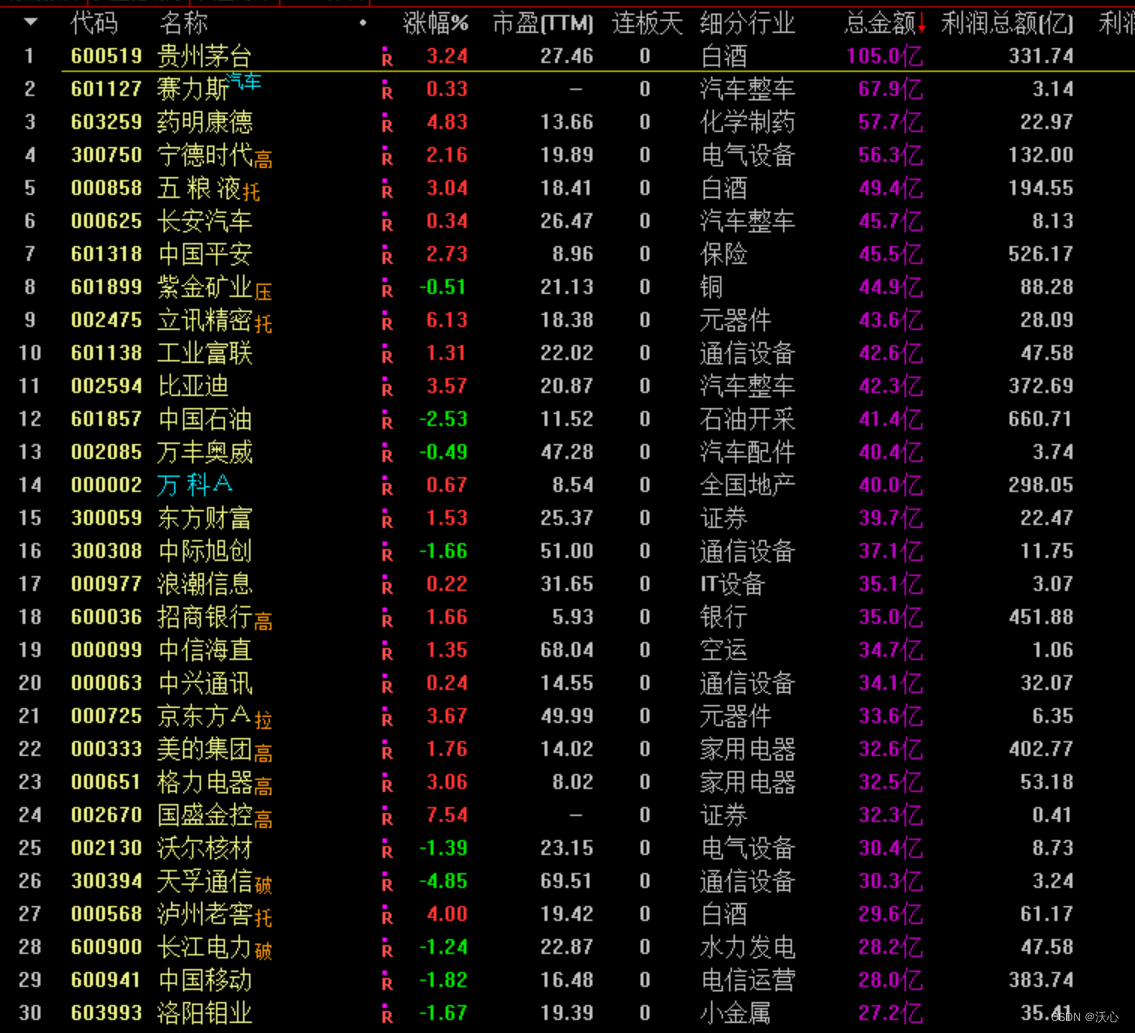
Task: Select the stock 中国平安
Action: 205,254
